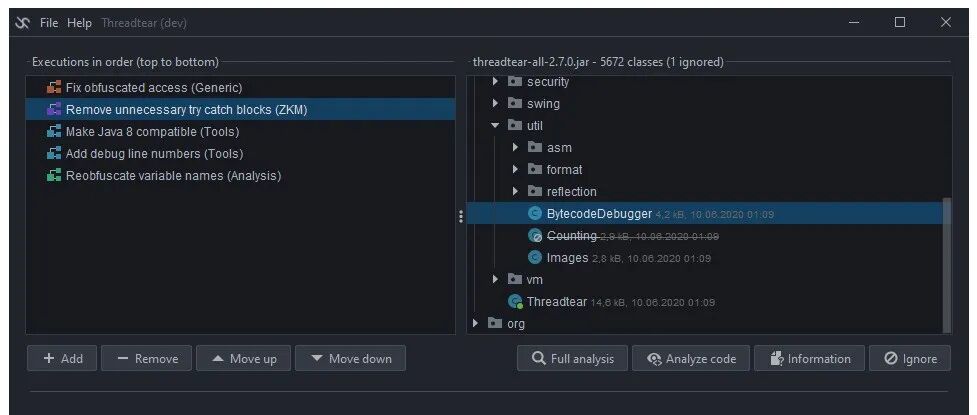Viewport: 977px width, 415px height.
Task: Add a new execution
Action: (62, 358)
